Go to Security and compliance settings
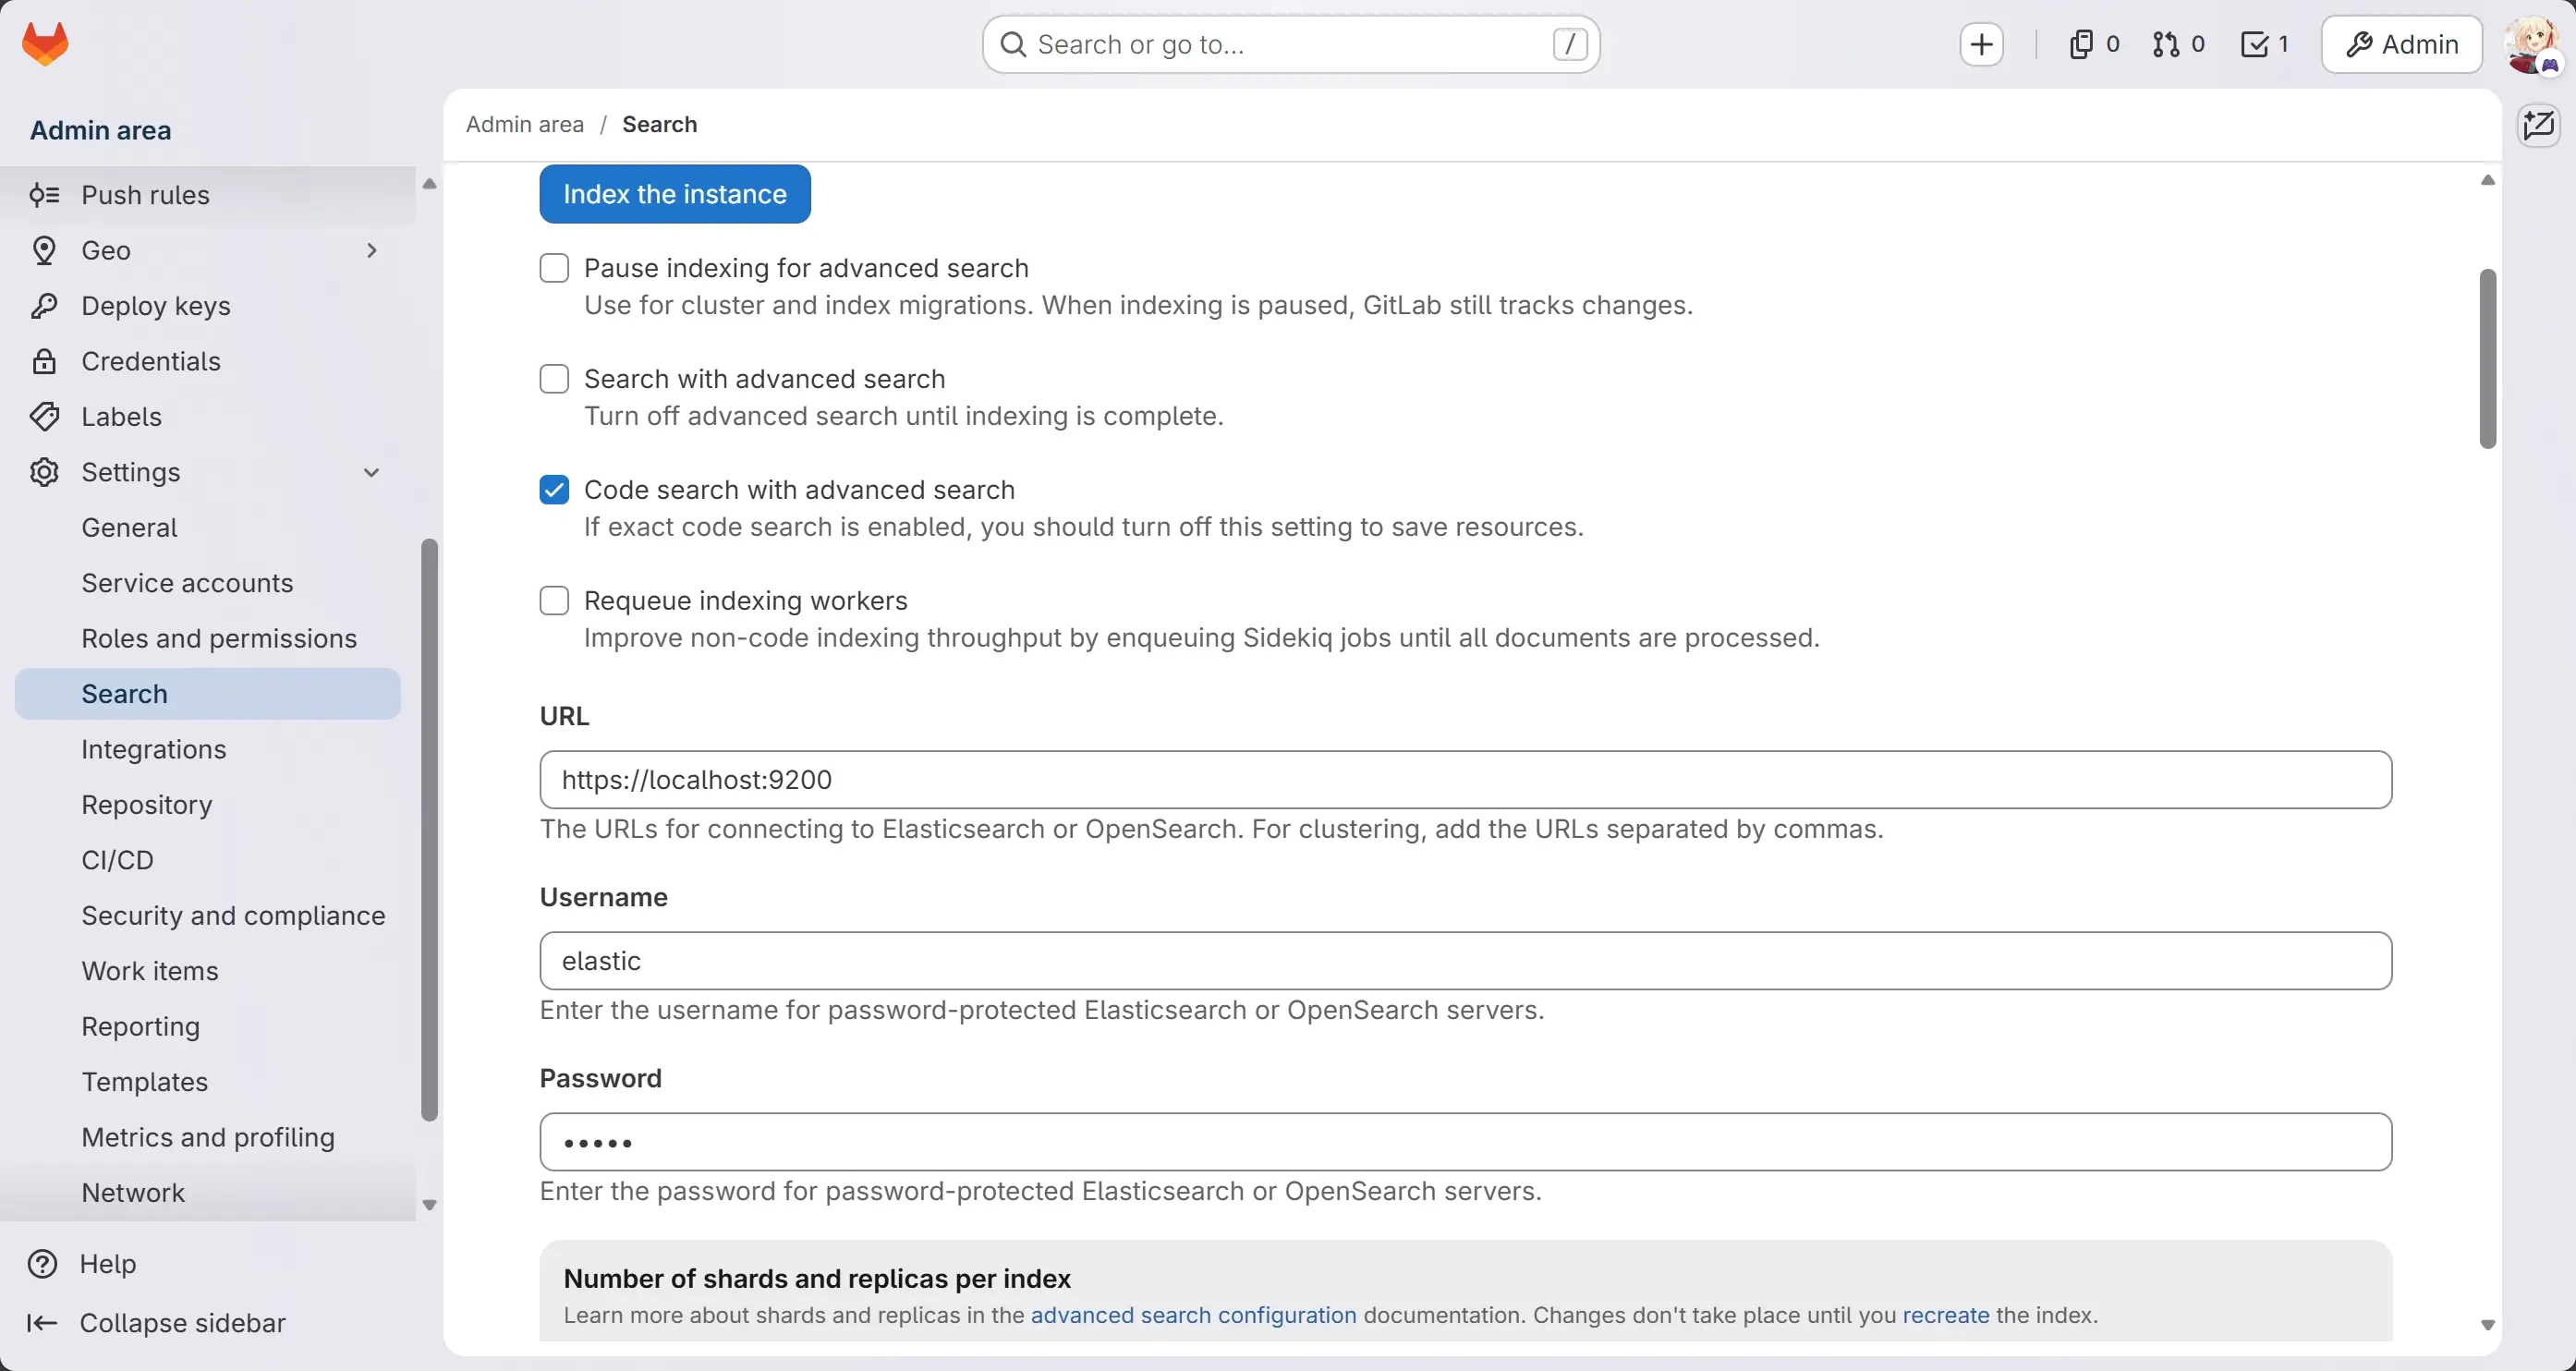 click(207, 916)
